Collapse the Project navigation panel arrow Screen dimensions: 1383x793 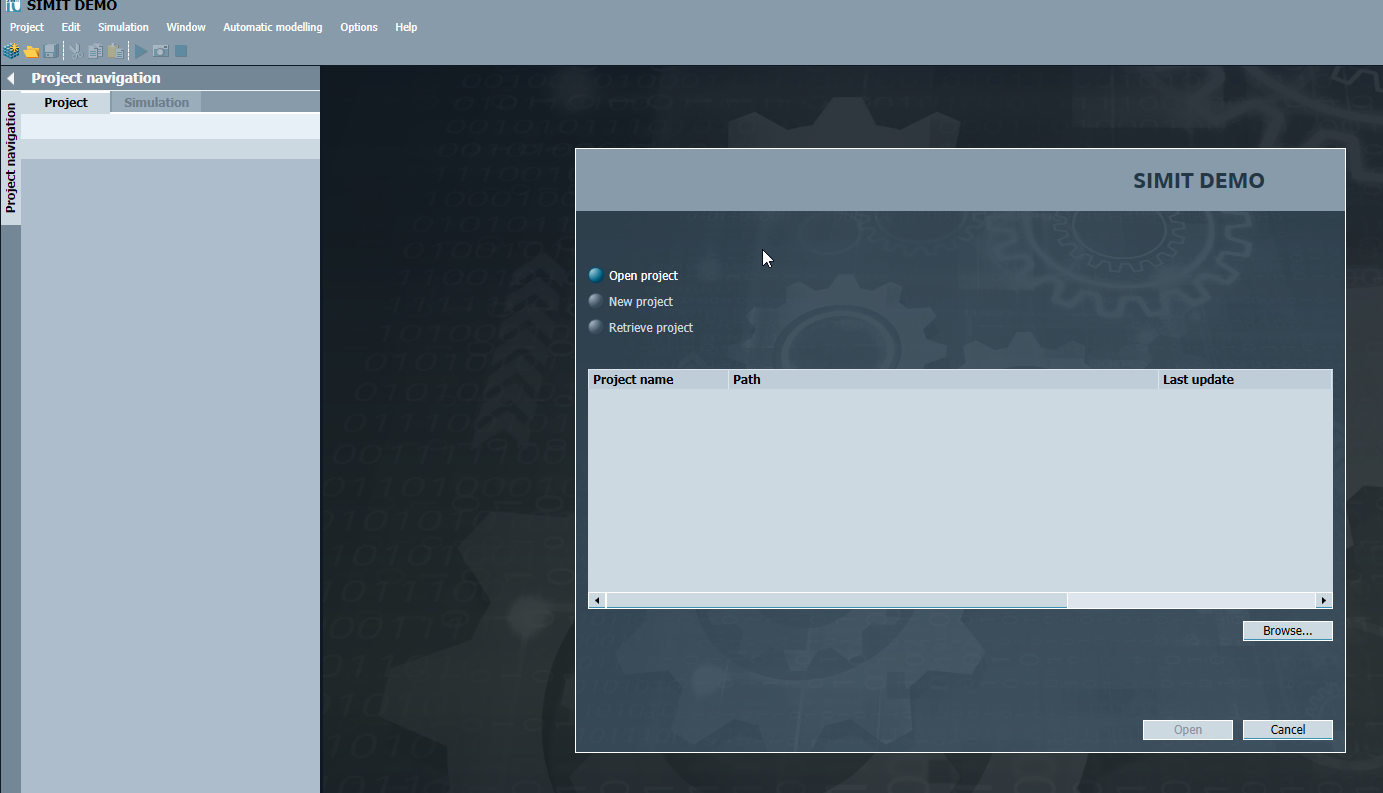point(11,78)
